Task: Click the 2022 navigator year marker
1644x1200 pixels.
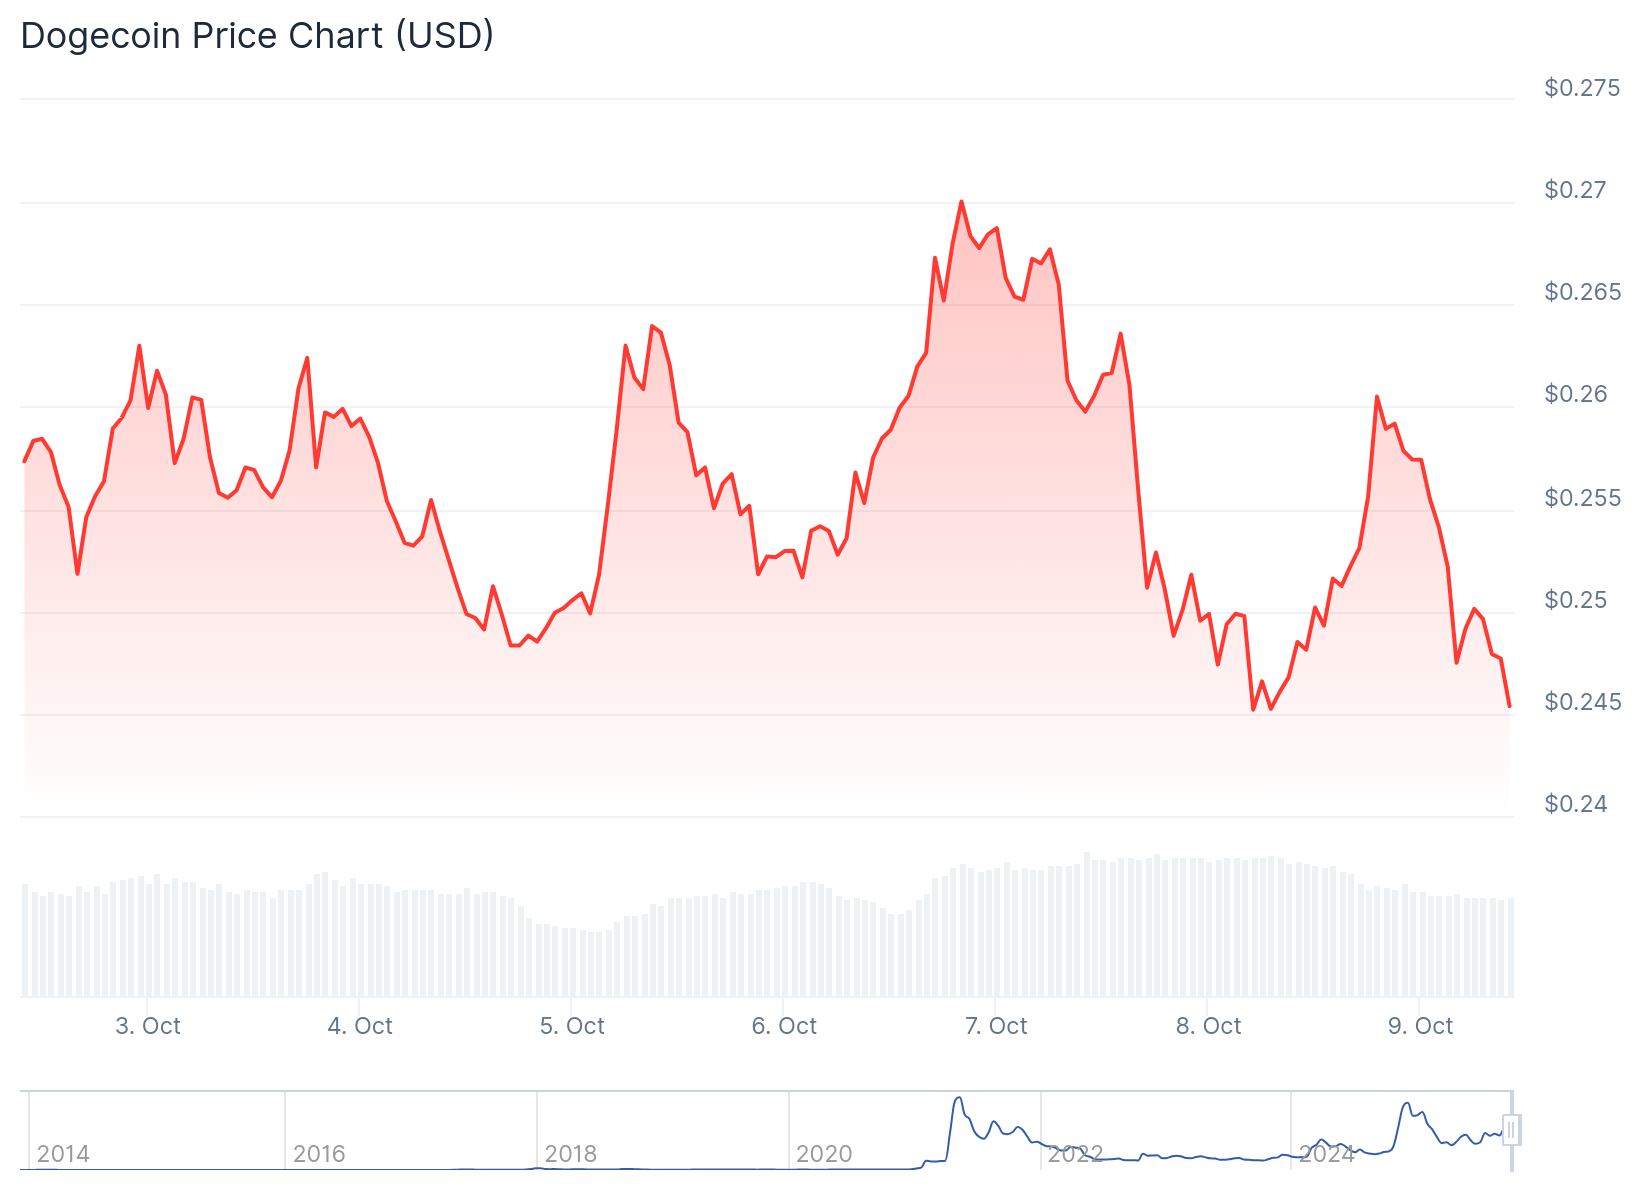Action: click(1075, 1154)
